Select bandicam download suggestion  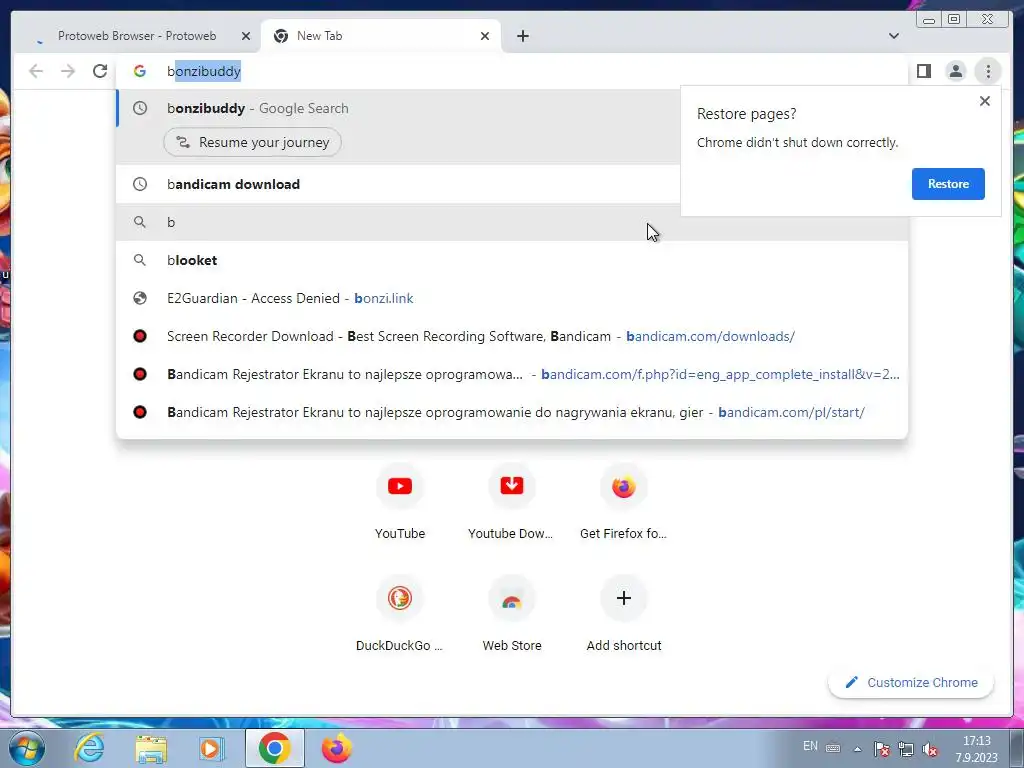tap(398, 184)
